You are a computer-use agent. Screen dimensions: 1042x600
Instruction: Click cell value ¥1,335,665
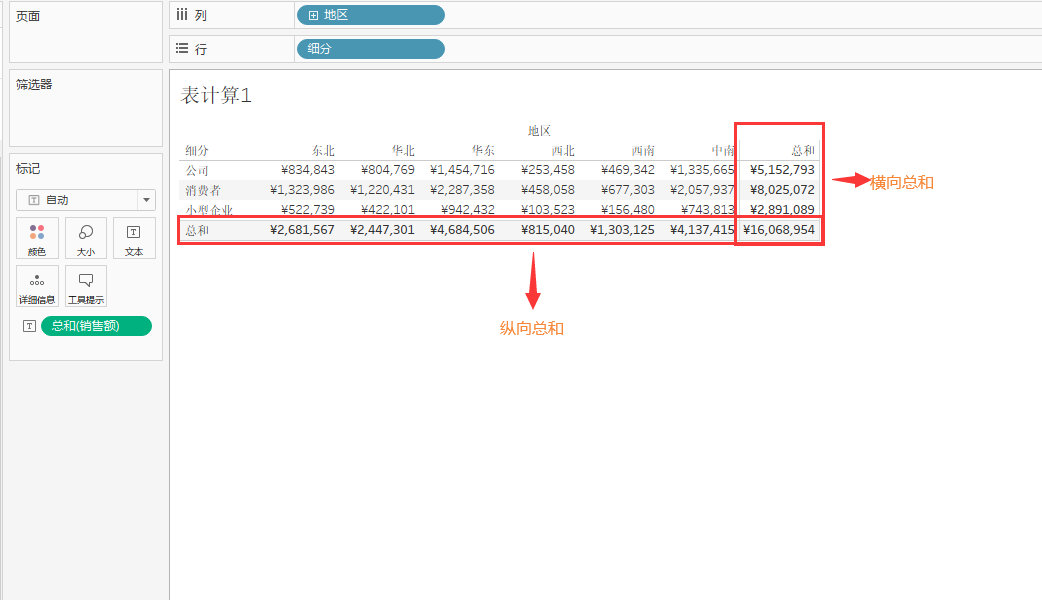point(702,170)
